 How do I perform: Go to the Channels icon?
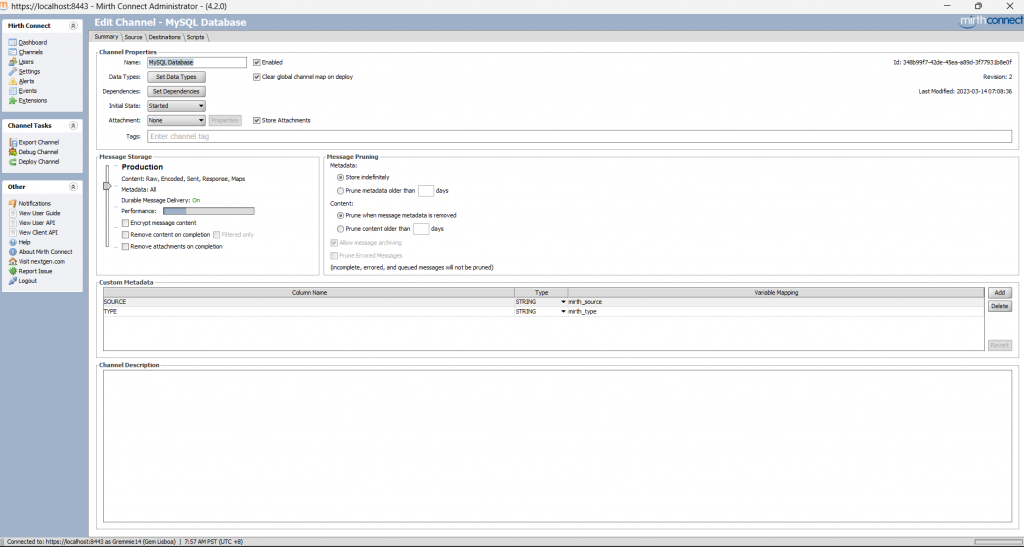coord(12,52)
